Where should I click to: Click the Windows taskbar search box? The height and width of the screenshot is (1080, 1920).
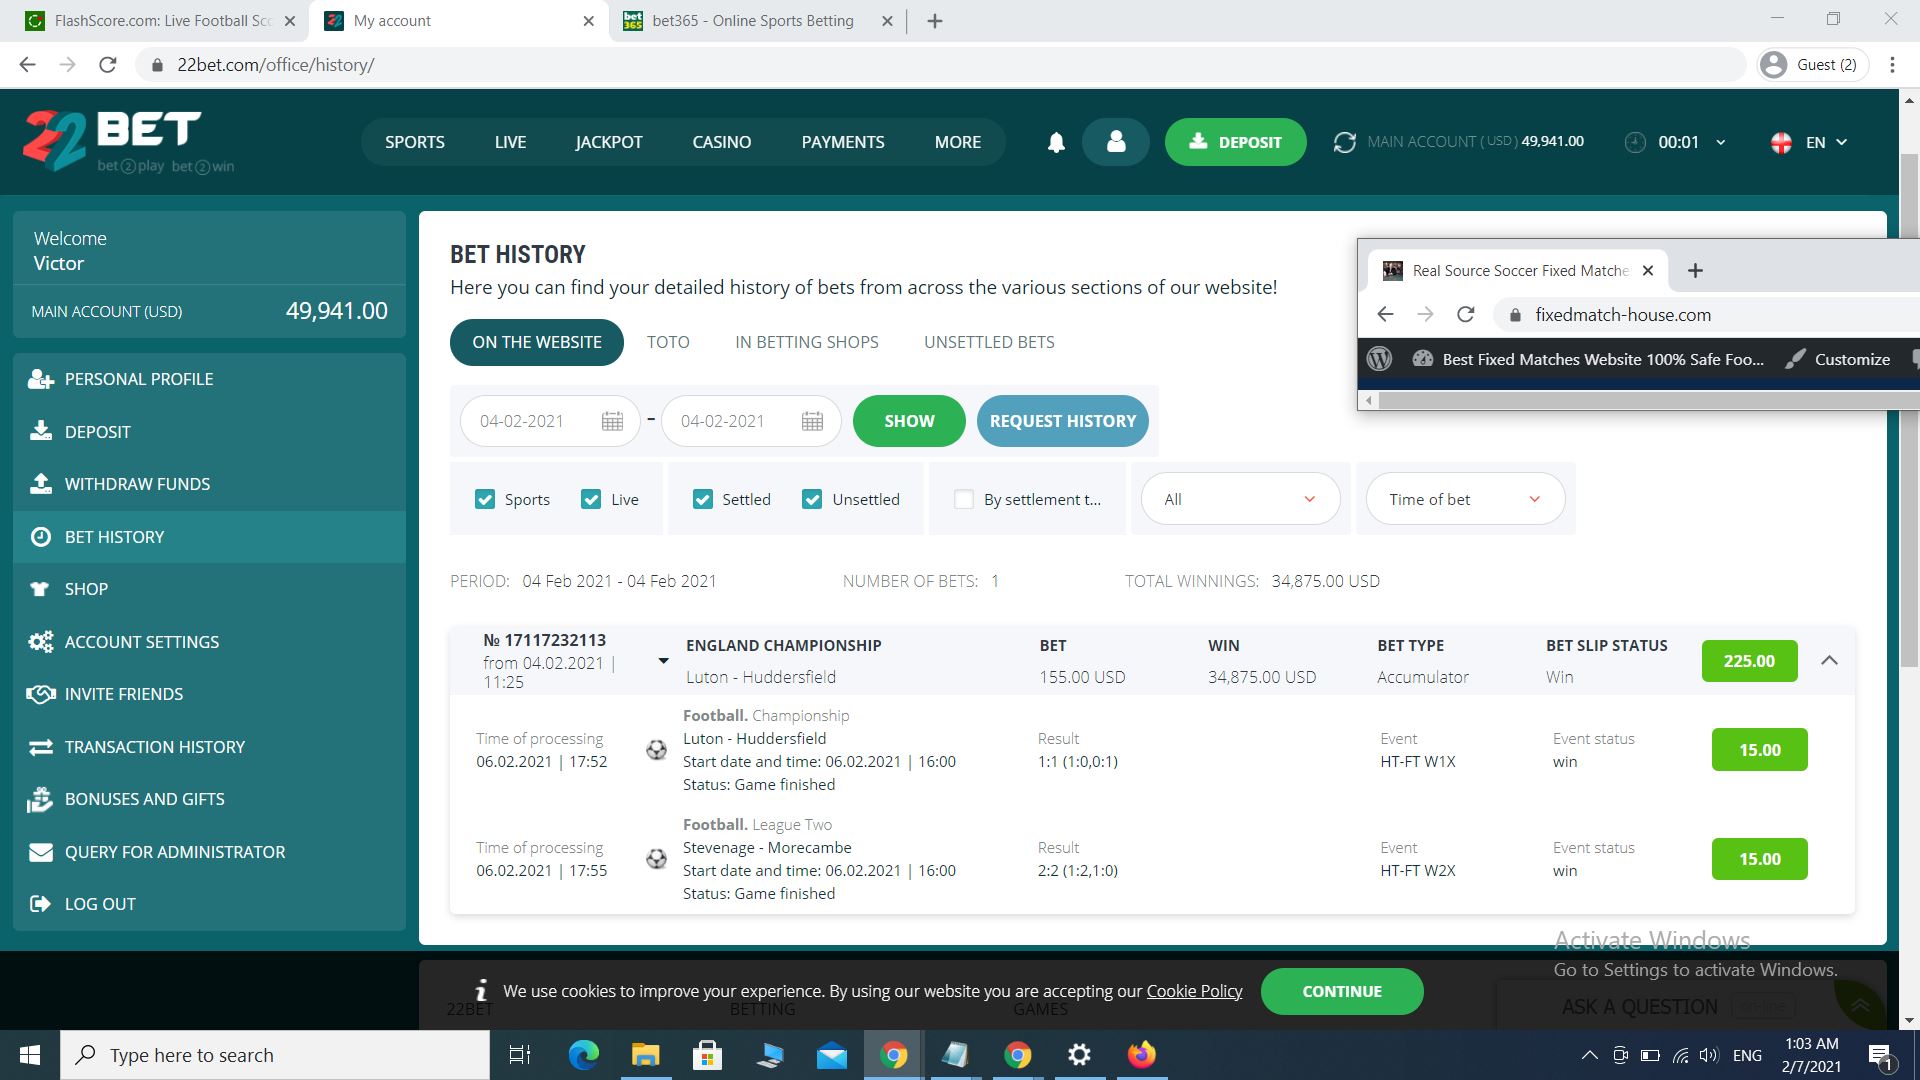276,1055
